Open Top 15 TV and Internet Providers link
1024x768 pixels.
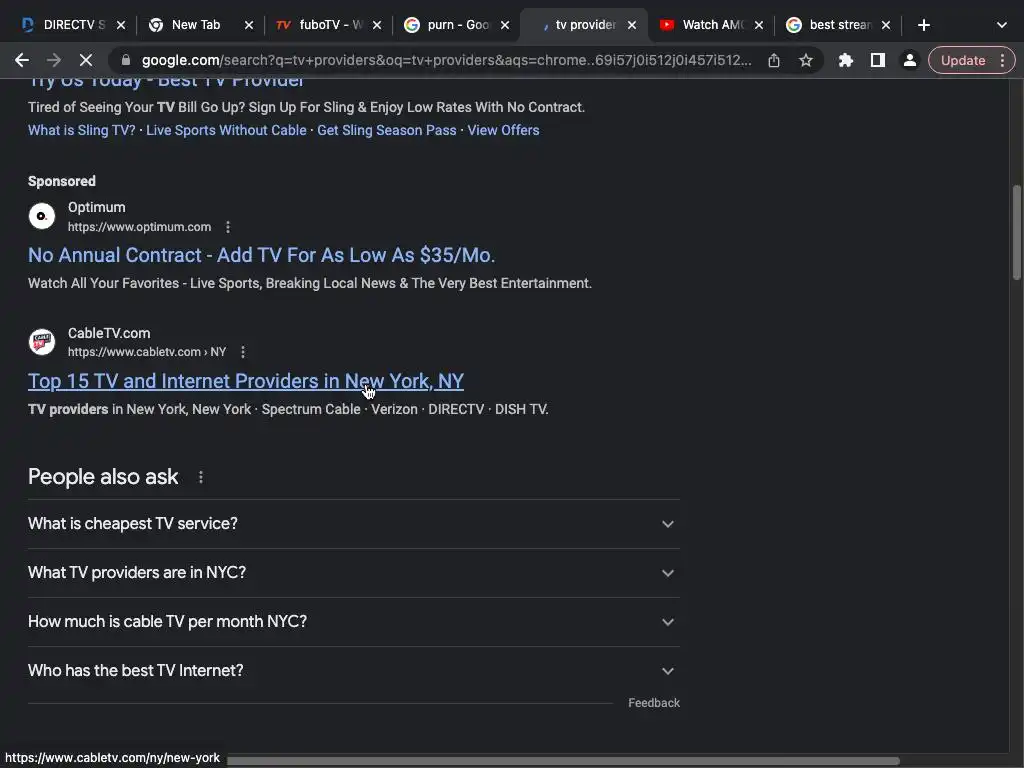[x=246, y=381]
